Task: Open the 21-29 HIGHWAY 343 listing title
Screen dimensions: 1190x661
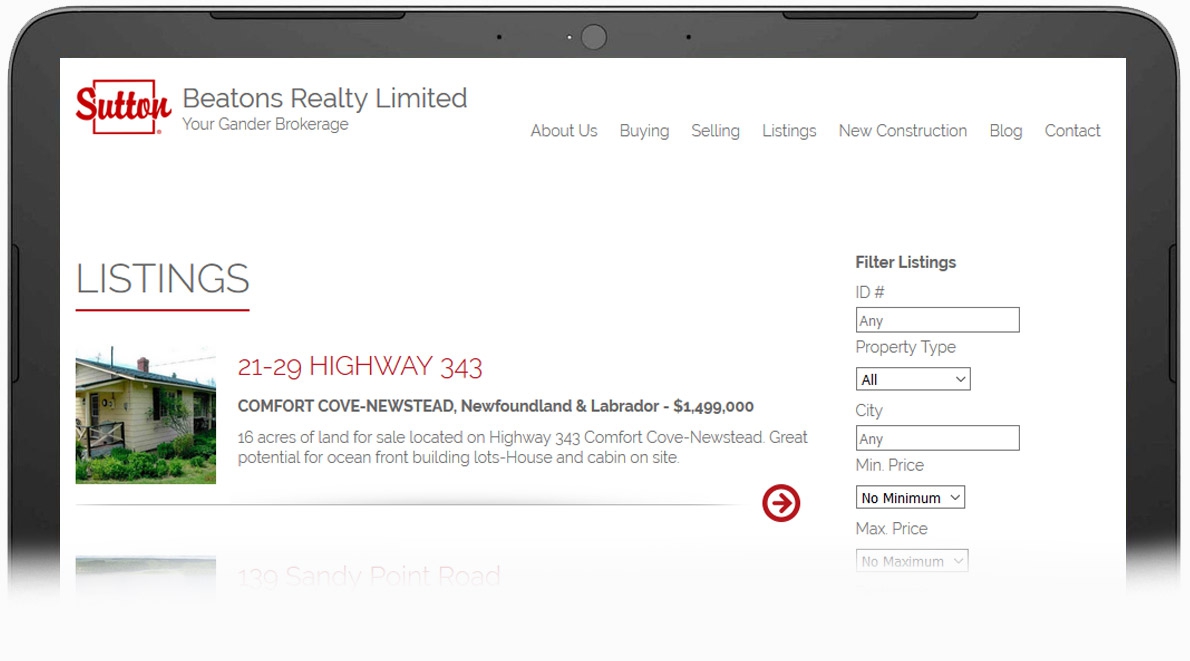Action: [360, 367]
